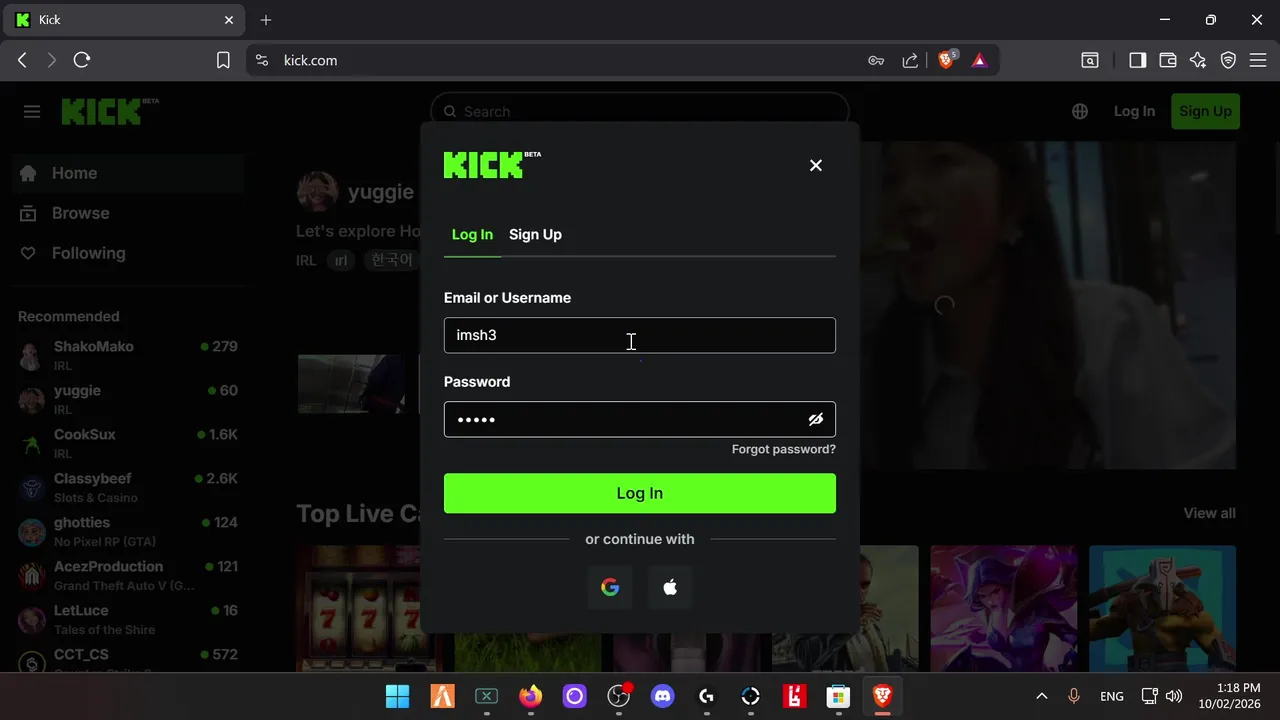Click the ENG language indicator

1111,696
